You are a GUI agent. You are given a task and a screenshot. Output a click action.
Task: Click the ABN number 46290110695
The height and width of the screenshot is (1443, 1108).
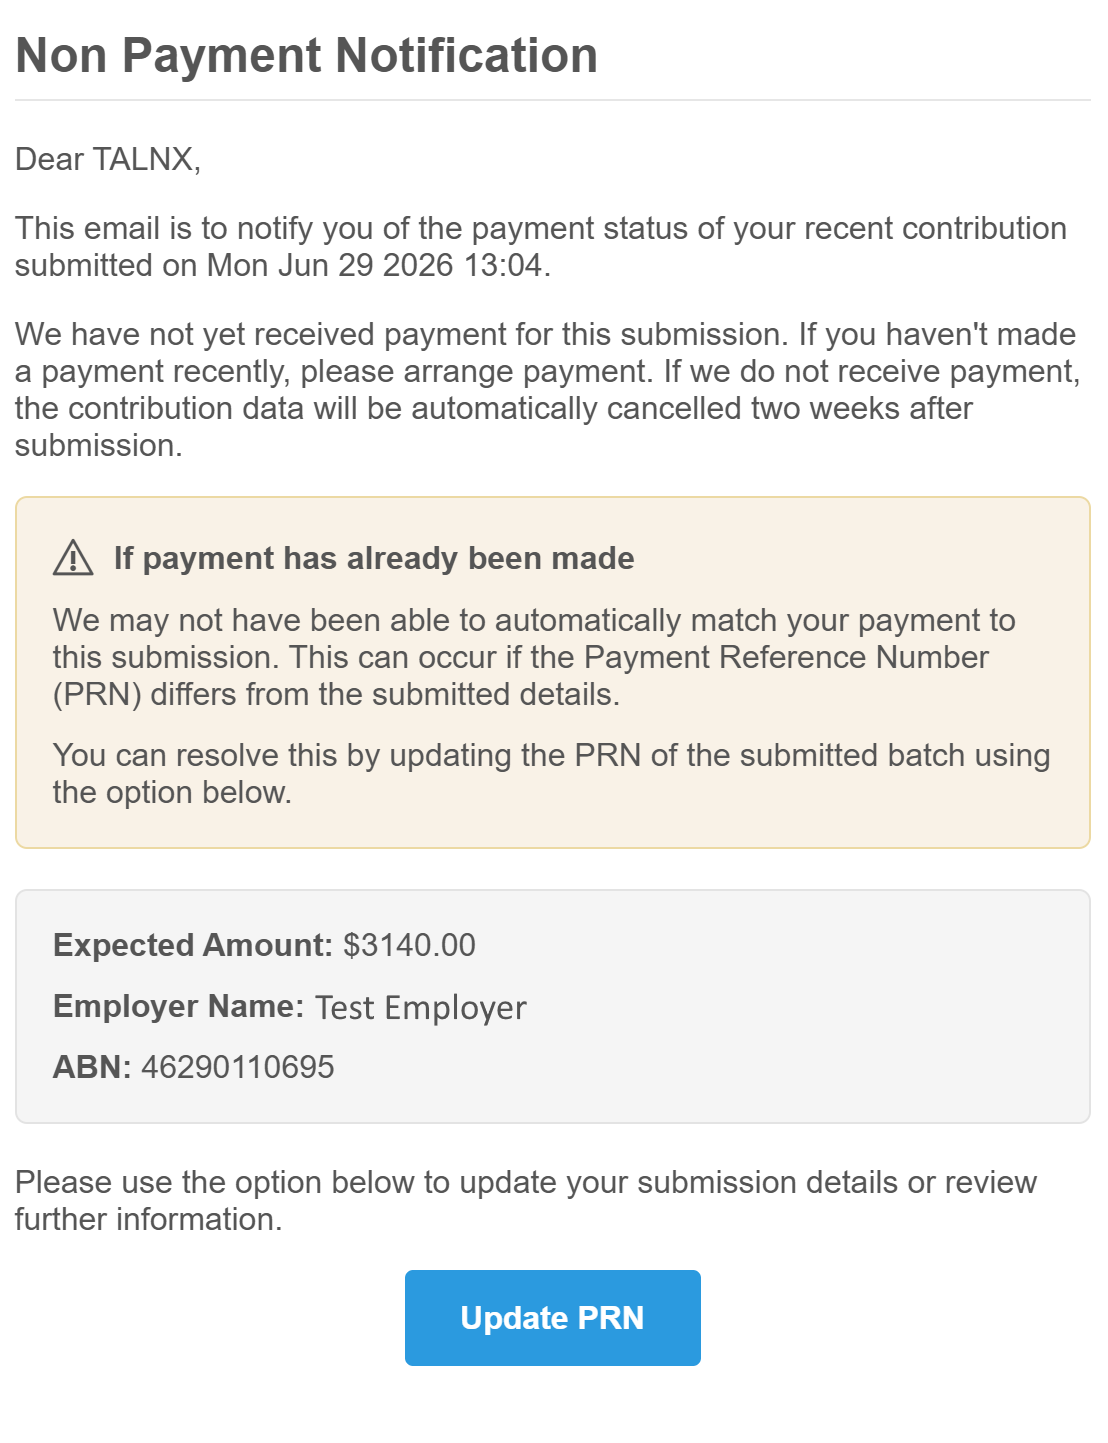[x=238, y=1067]
